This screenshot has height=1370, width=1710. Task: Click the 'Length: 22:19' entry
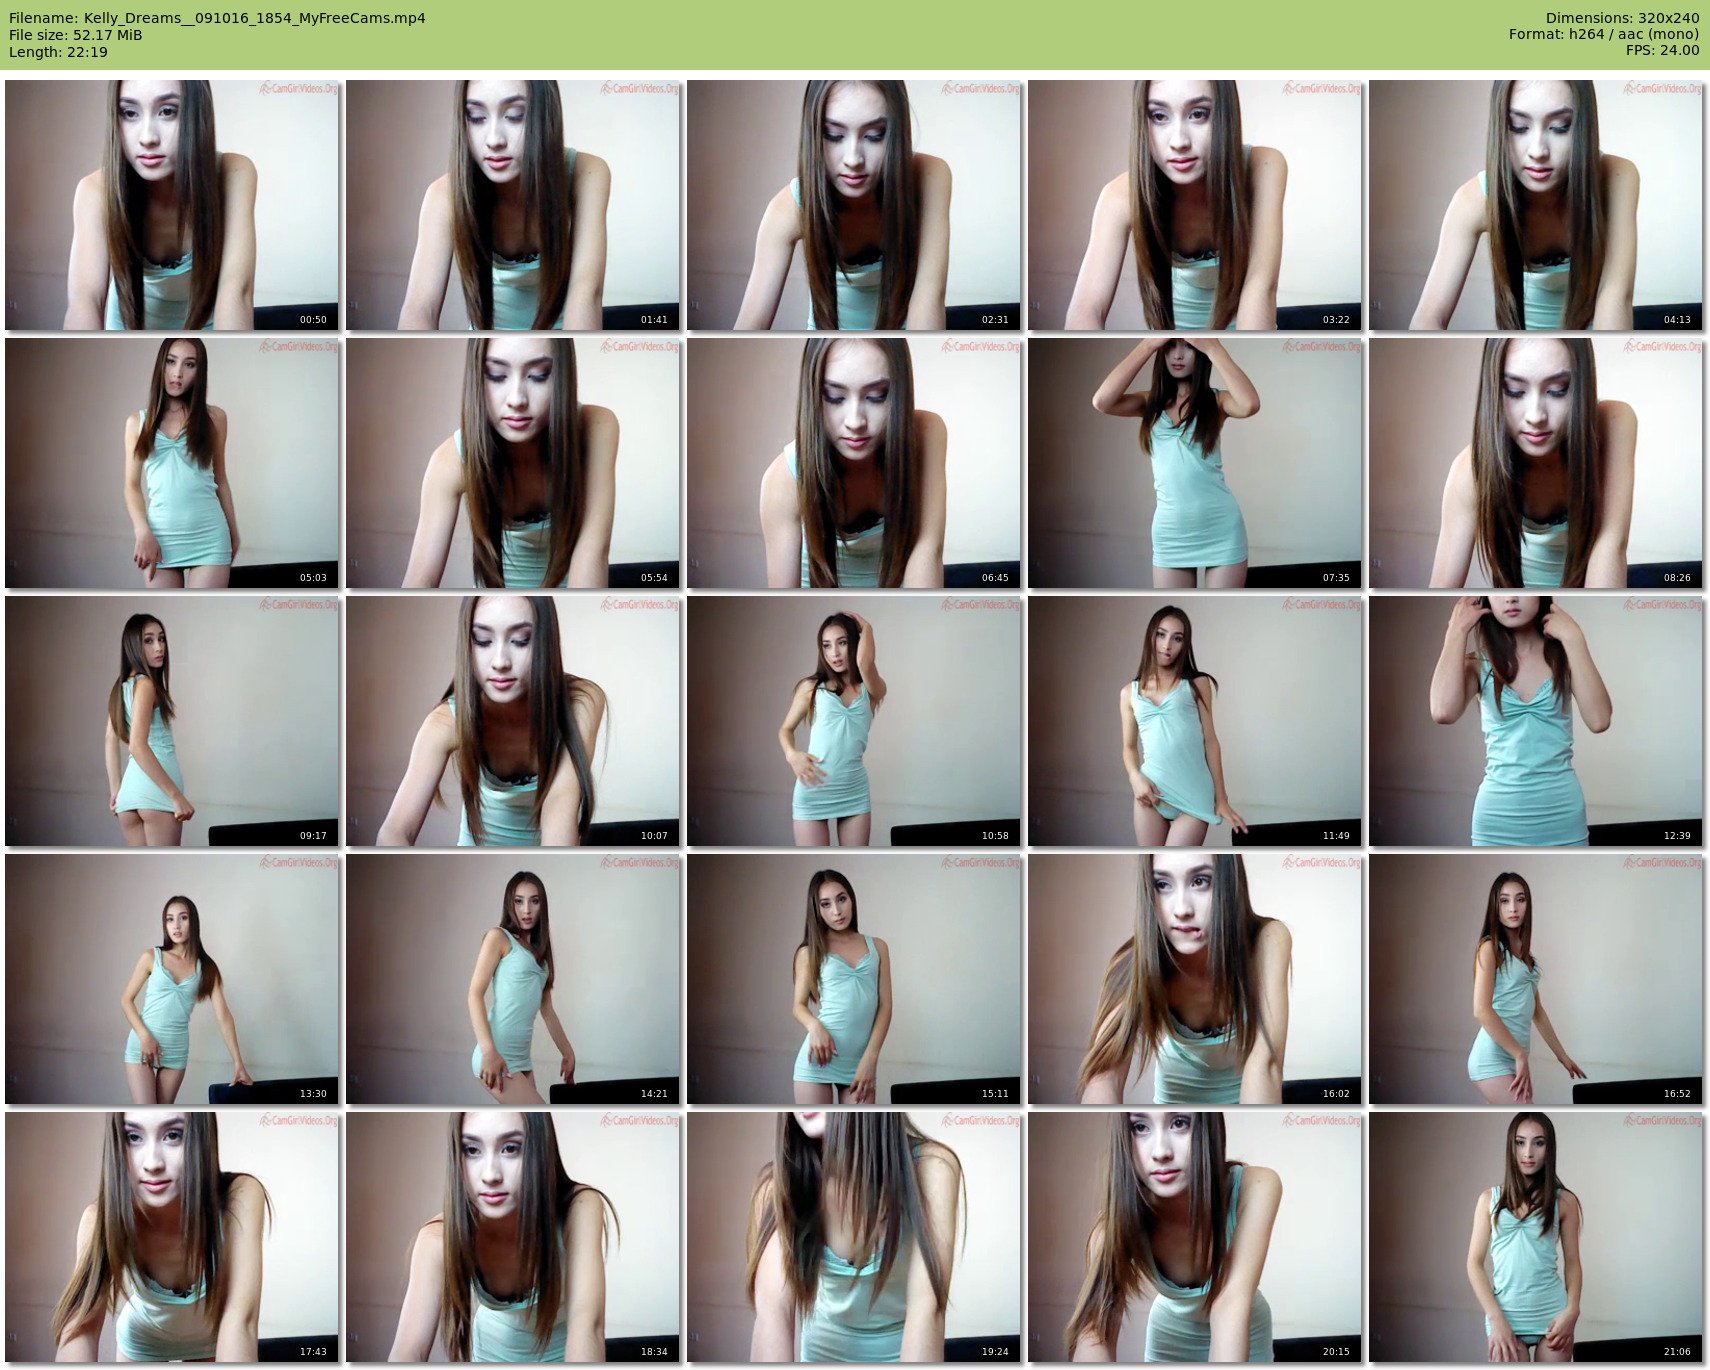(58, 52)
